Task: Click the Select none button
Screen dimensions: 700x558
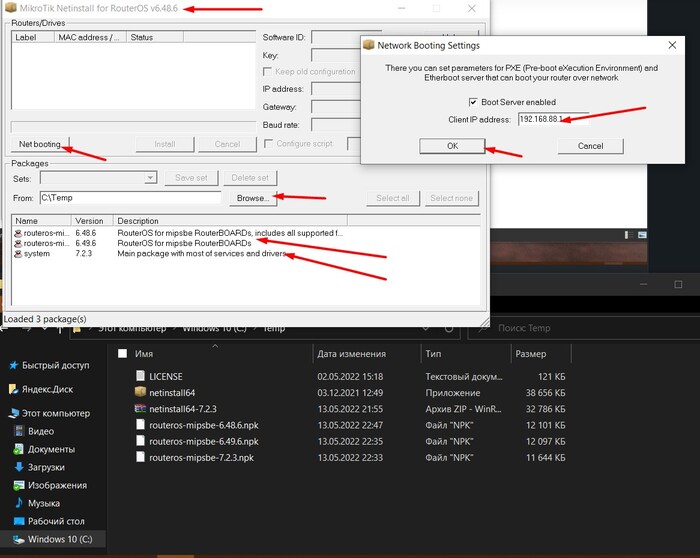Action: (x=451, y=198)
